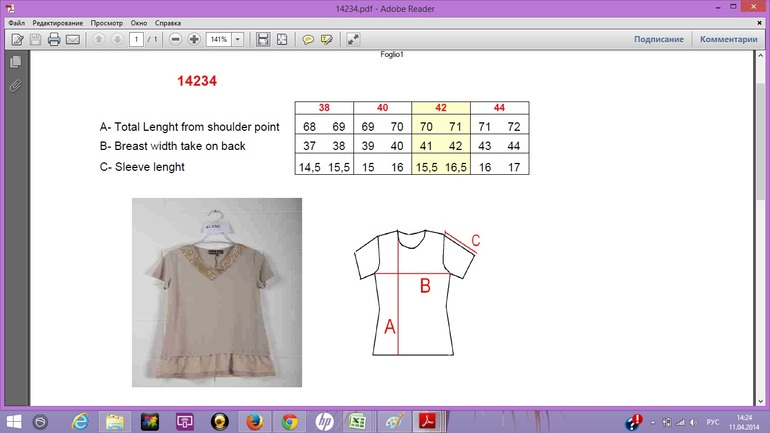The image size is (770, 433).
Task: Switch to Excel on the taskbar
Action: click(x=358, y=422)
